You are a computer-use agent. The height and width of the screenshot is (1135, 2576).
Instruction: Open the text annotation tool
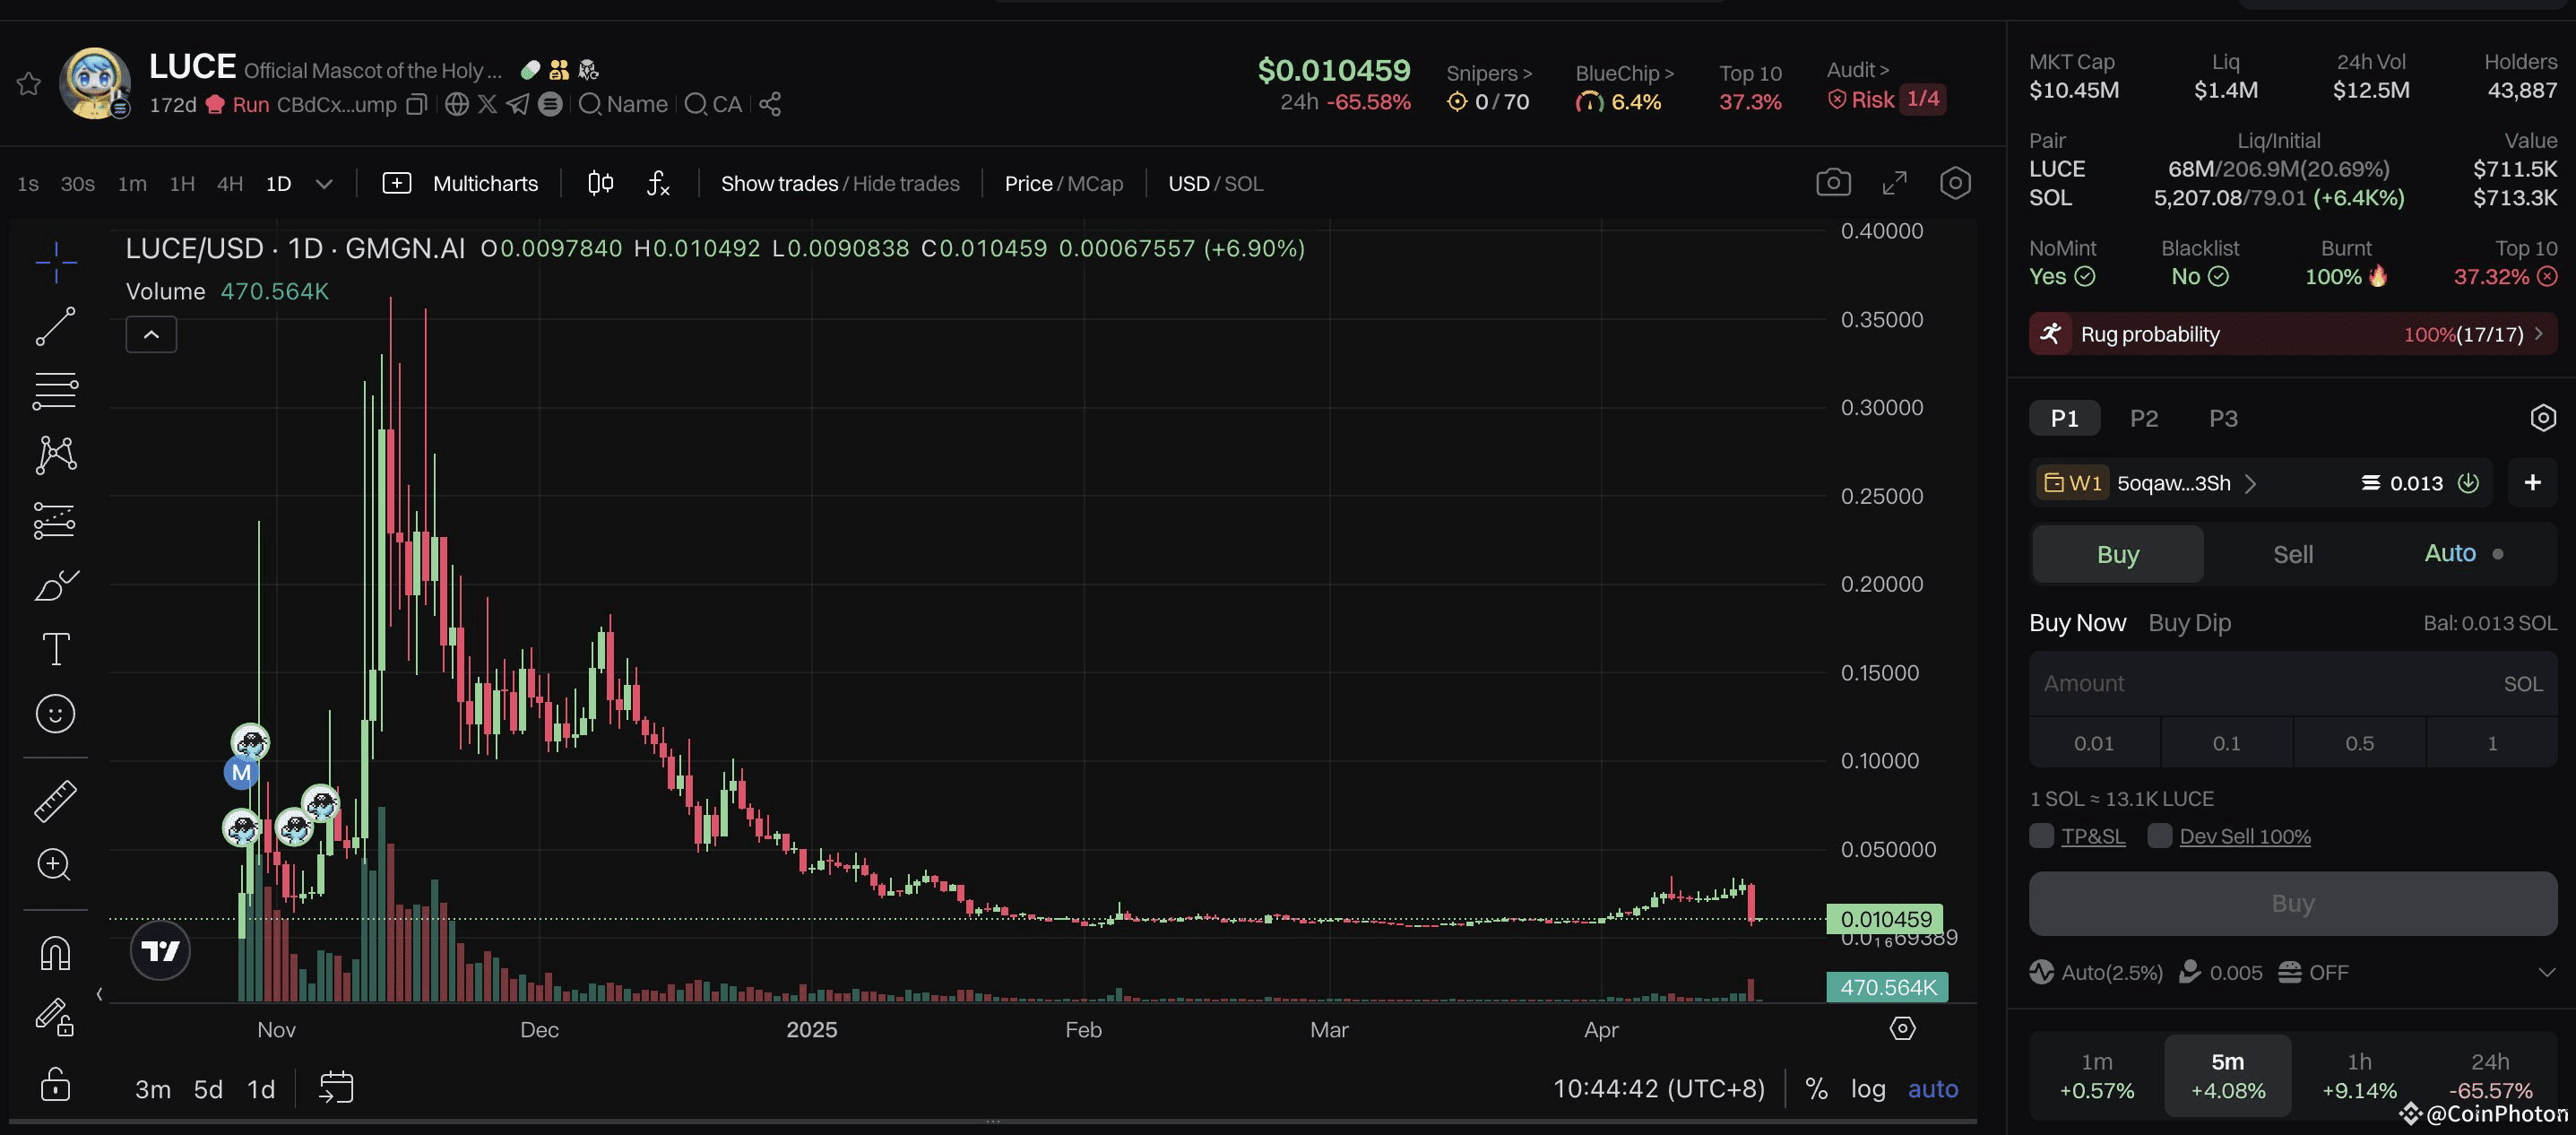coord(55,648)
